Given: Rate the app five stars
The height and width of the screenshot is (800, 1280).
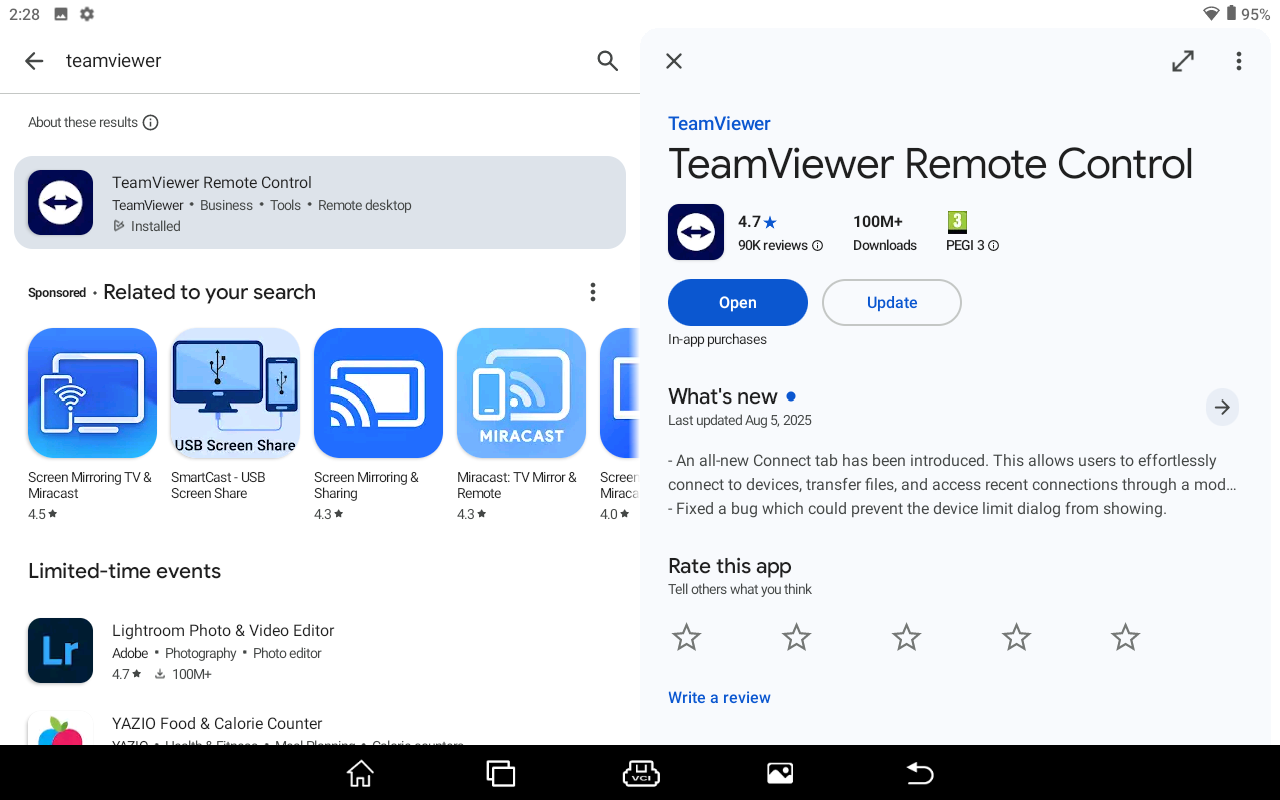Looking at the screenshot, I should (1125, 637).
